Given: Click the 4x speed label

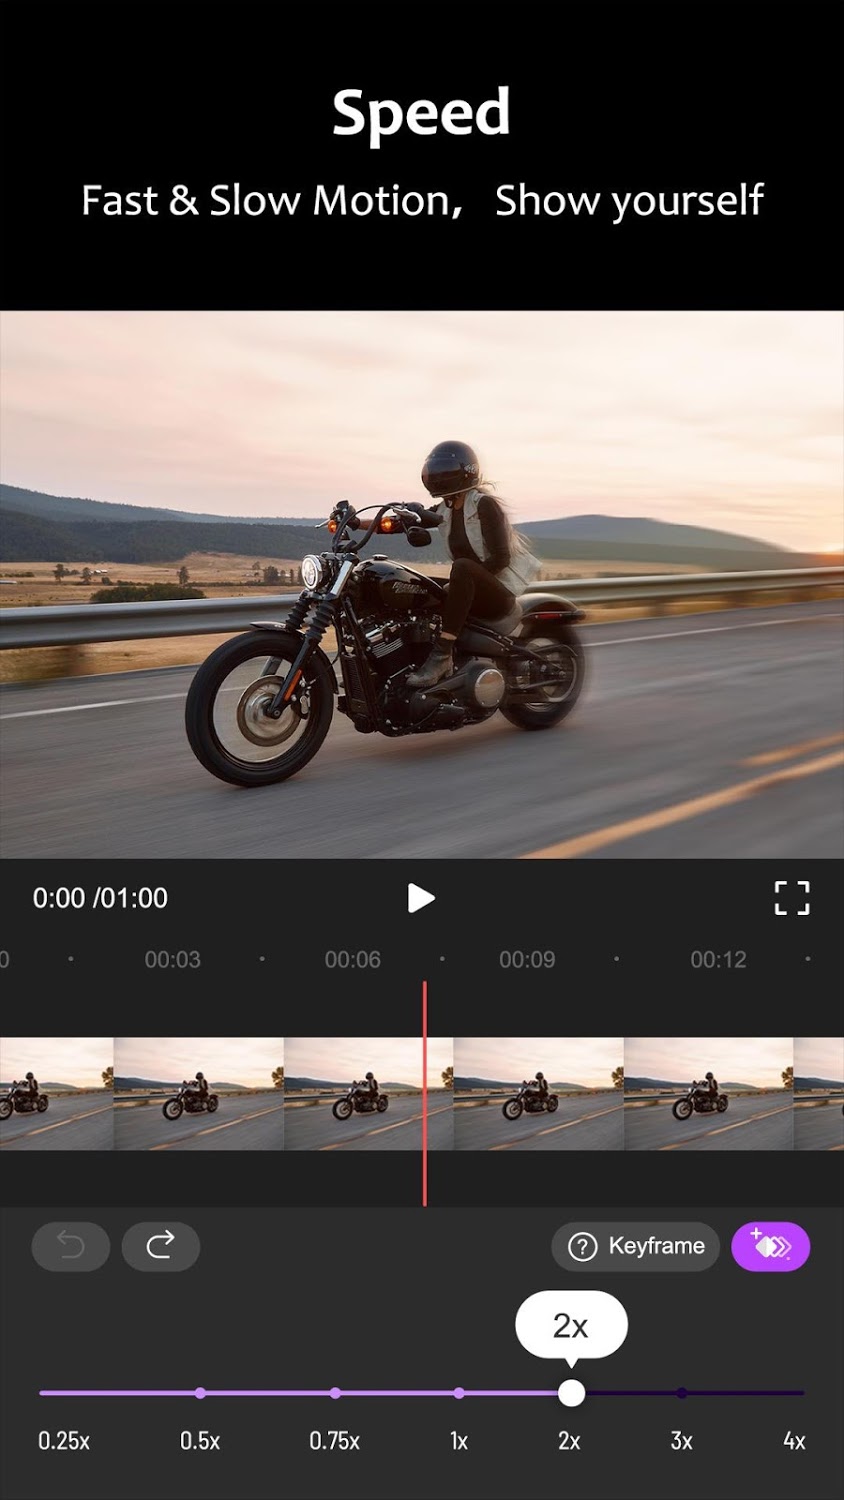Looking at the screenshot, I should click(x=794, y=1441).
